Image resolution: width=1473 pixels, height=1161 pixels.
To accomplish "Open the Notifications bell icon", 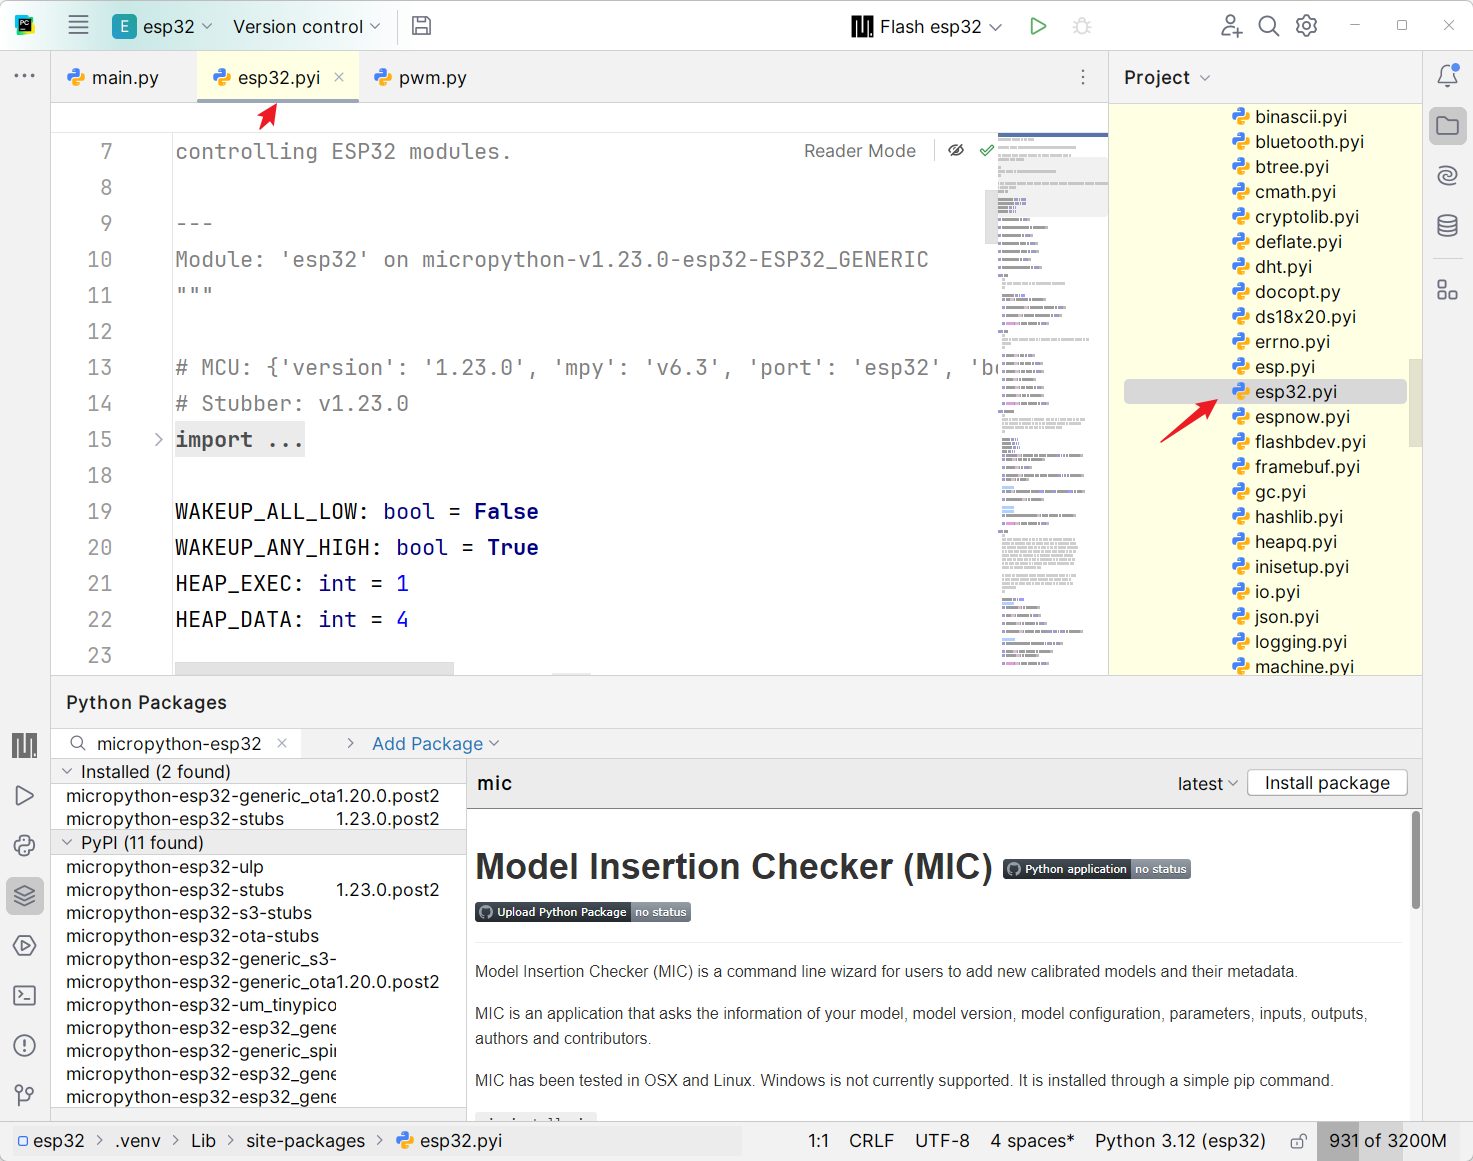I will point(1447,76).
